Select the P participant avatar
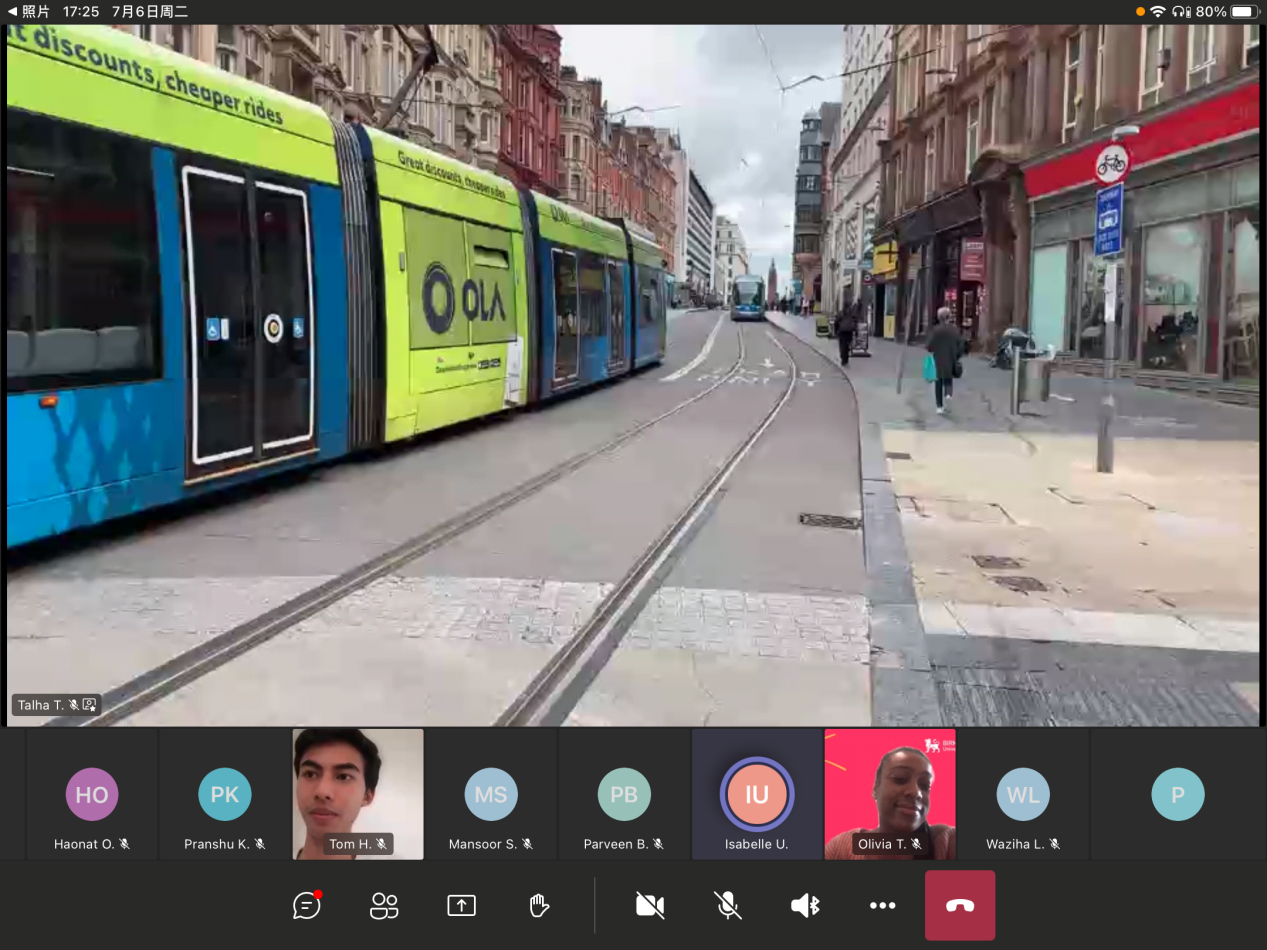 [1178, 795]
